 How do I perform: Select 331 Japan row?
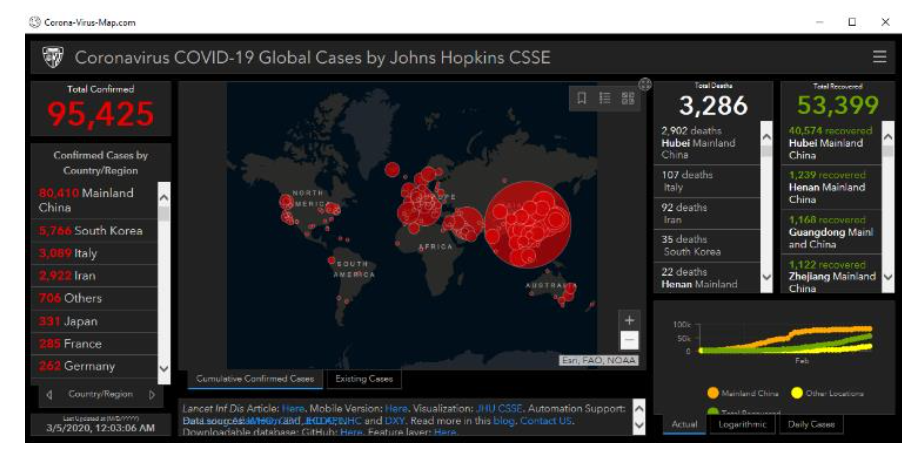click(94, 321)
